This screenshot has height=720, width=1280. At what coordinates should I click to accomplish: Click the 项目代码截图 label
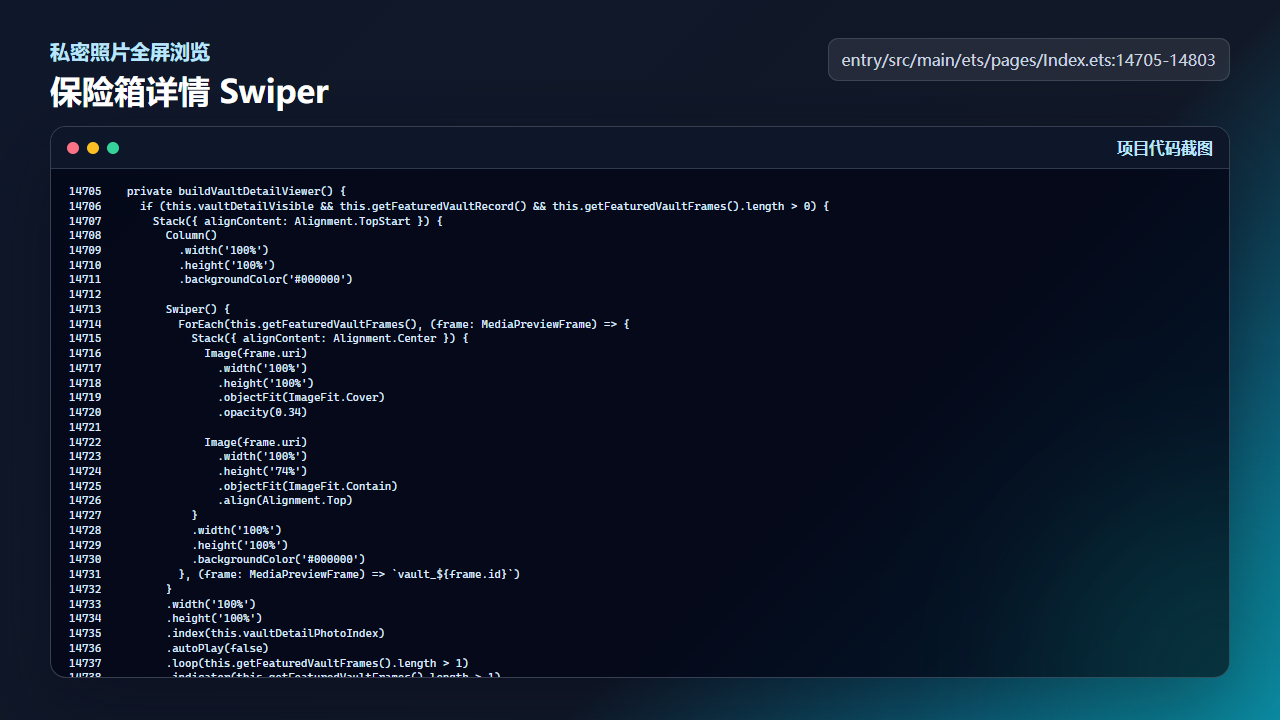(1164, 148)
